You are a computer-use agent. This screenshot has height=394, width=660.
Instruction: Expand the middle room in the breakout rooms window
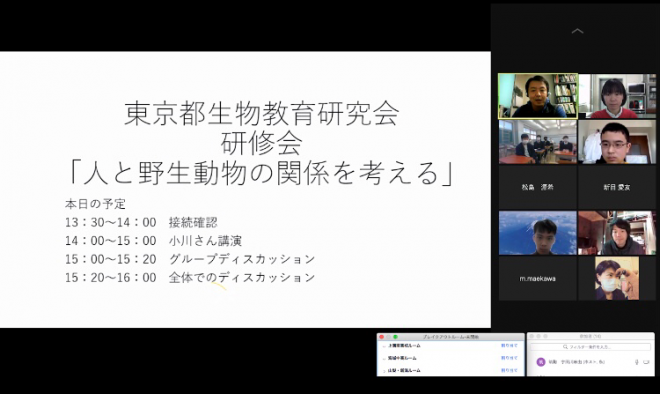pos(384,358)
